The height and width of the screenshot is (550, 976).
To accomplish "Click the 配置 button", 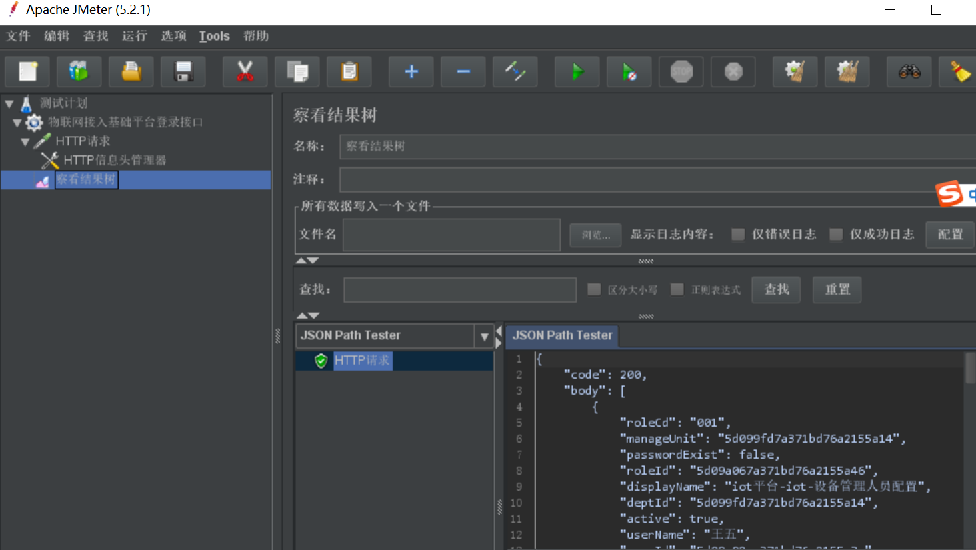I will 950,235.
